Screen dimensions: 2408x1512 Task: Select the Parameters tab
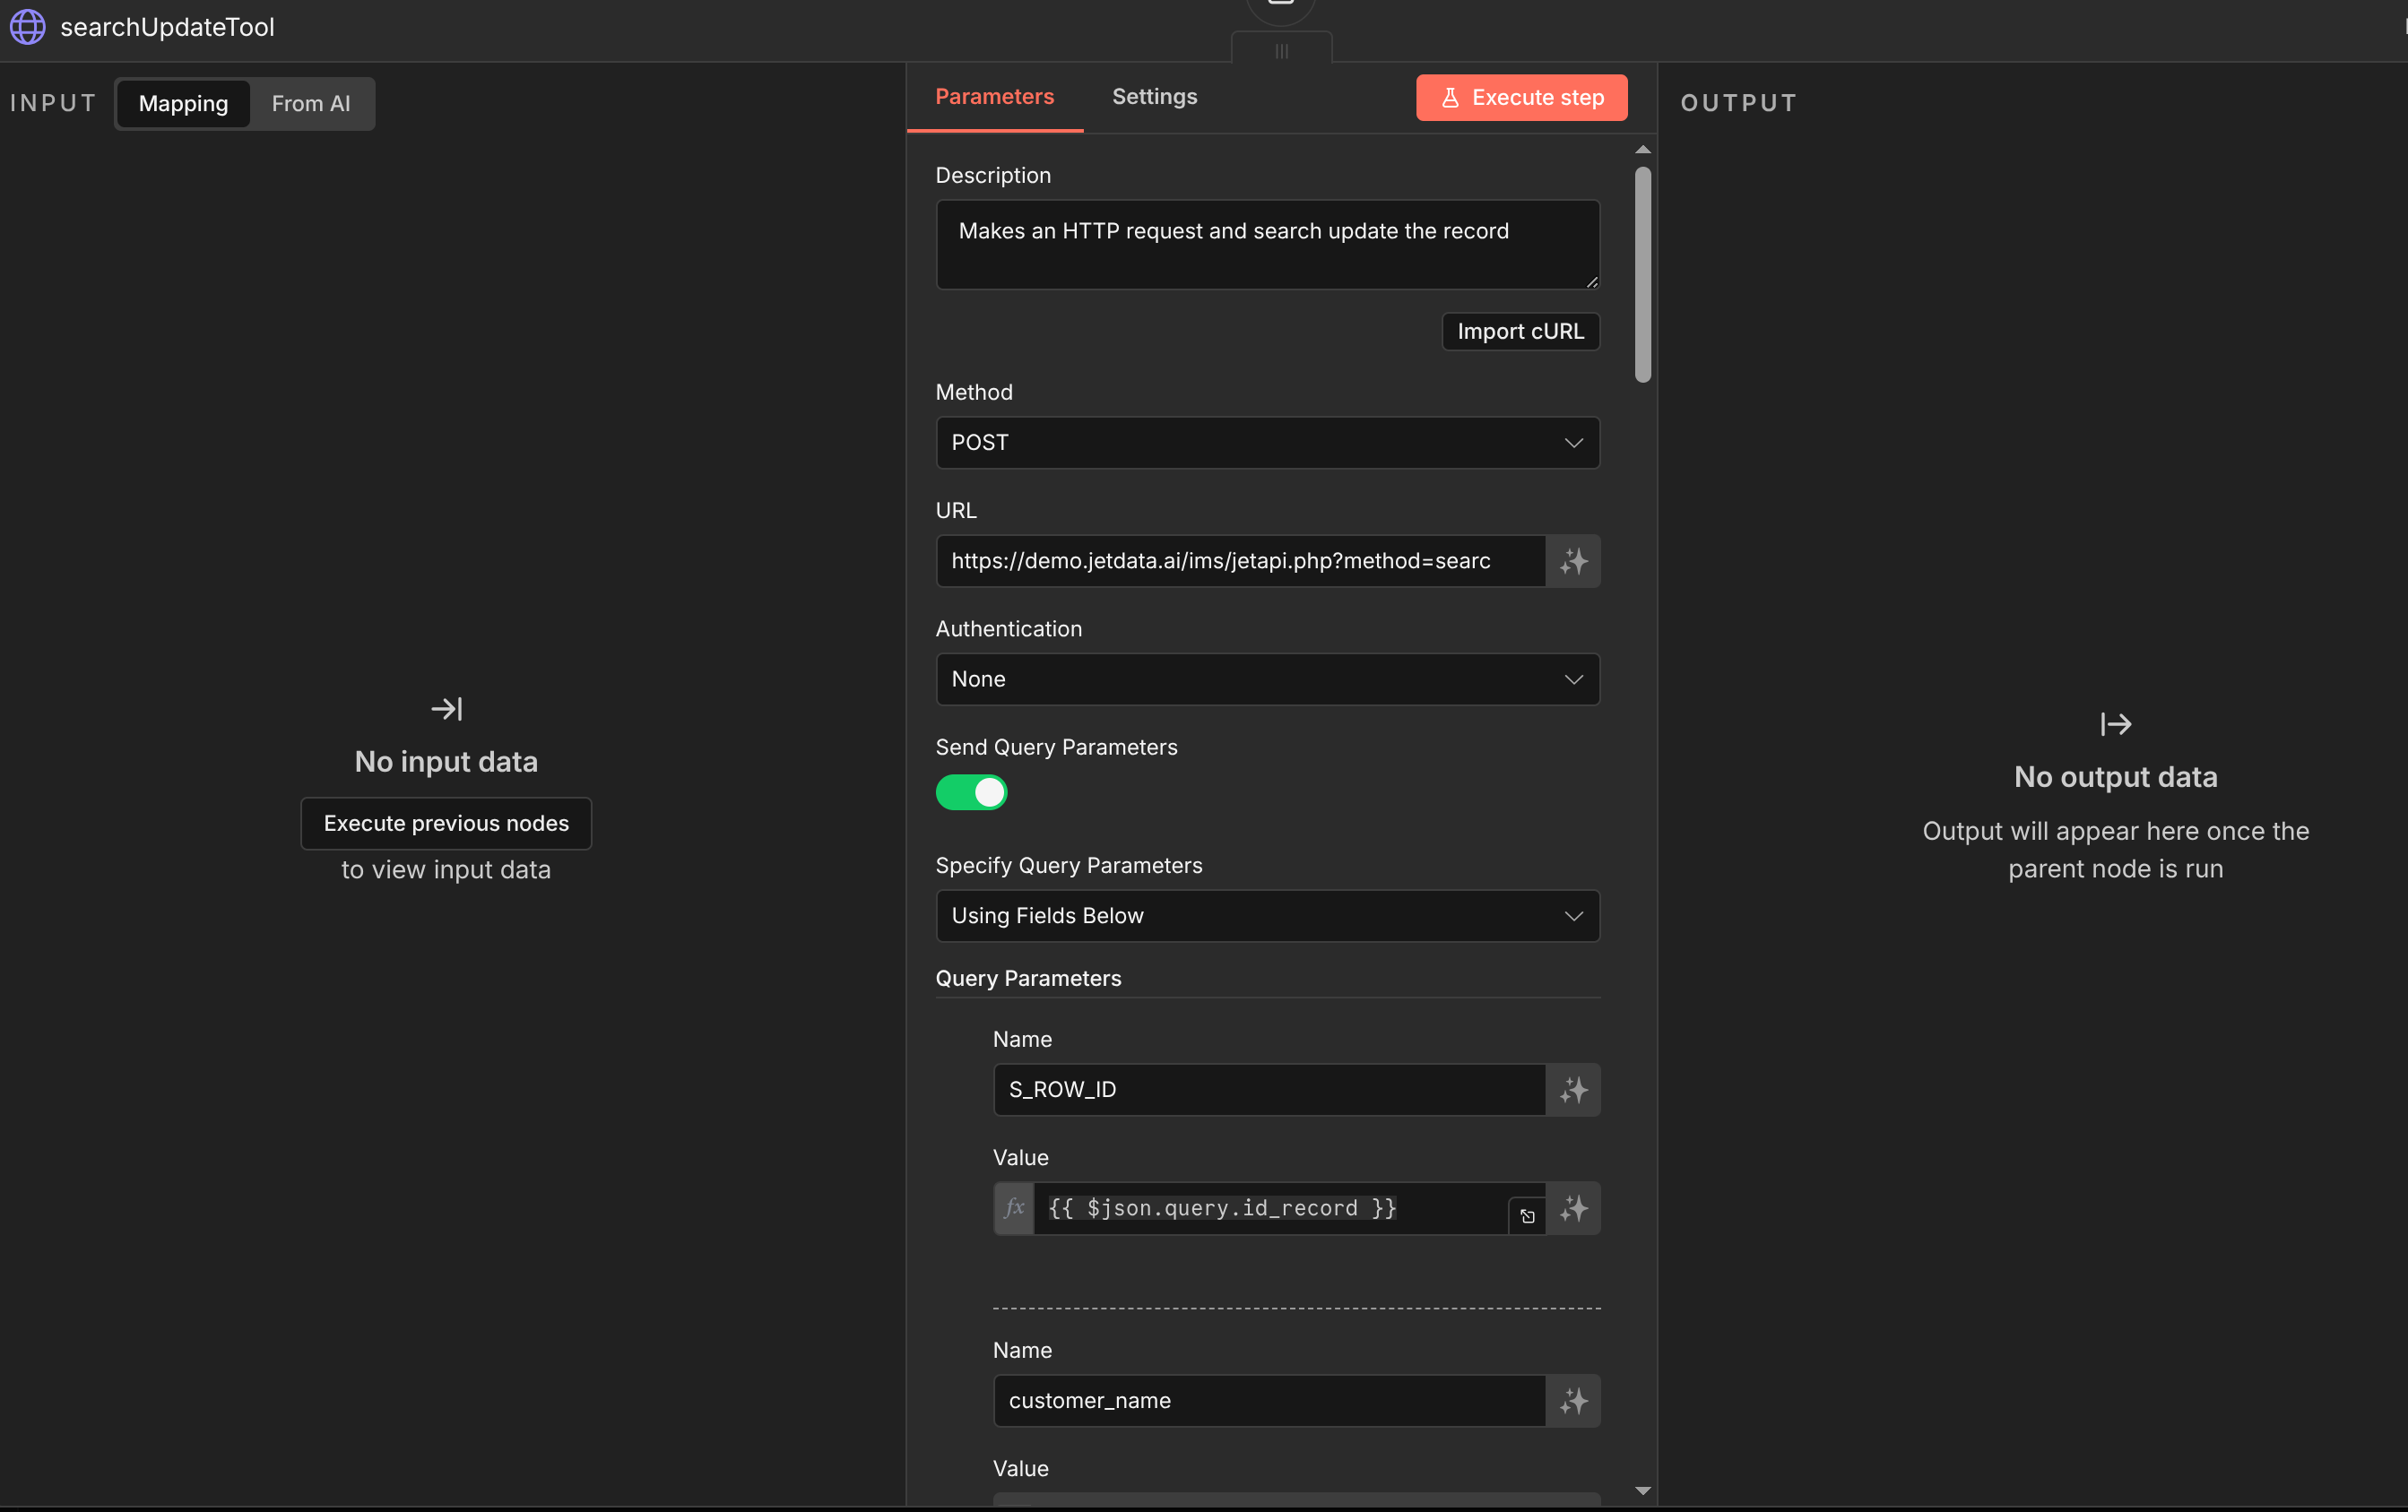[994, 97]
